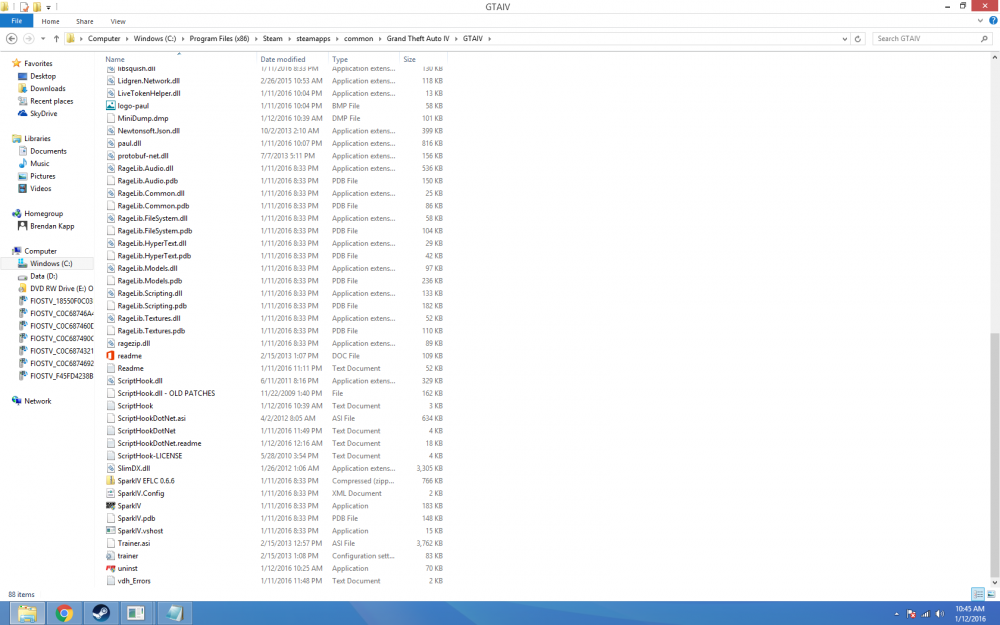Select uninst application icon
This screenshot has width=1000, height=625.
point(110,568)
